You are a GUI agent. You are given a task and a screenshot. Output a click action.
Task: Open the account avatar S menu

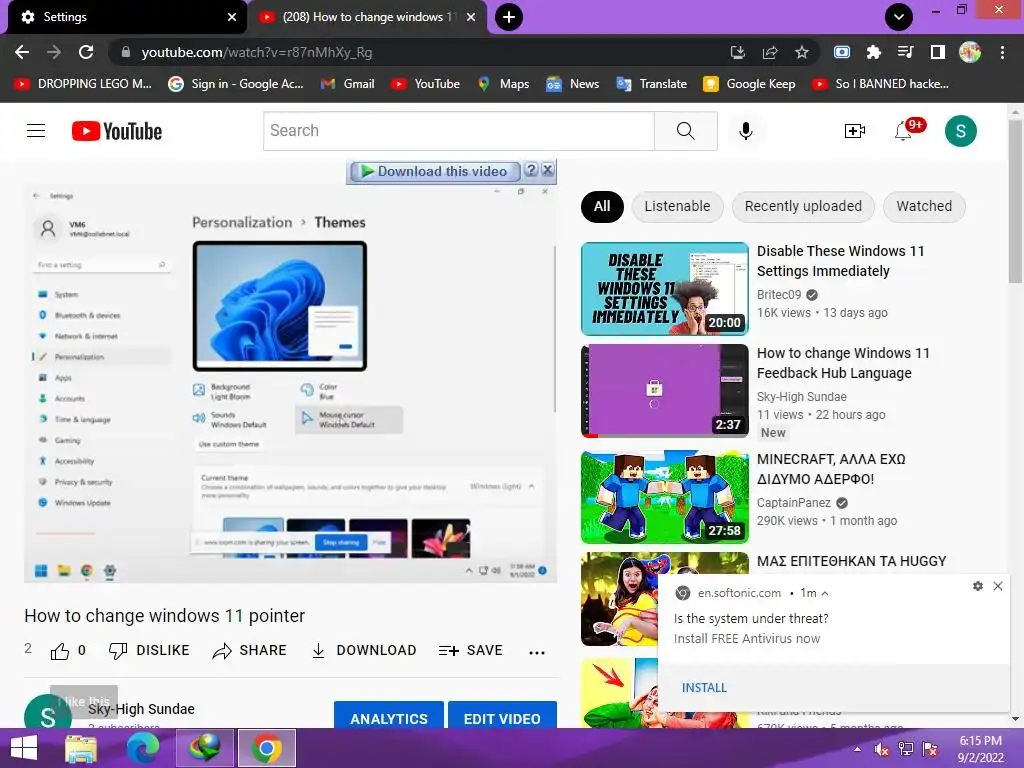[x=961, y=131]
